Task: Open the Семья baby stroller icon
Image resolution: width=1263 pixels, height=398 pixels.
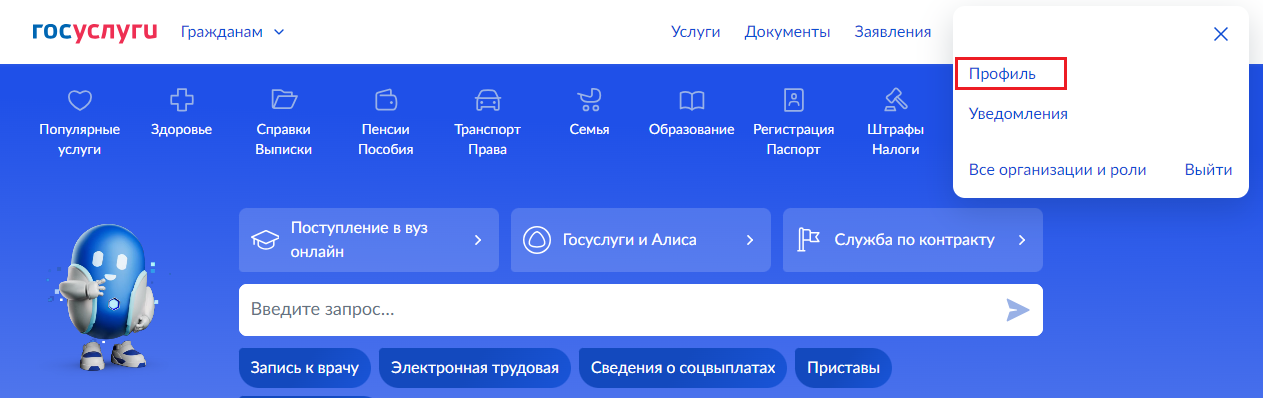Action: [590, 100]
